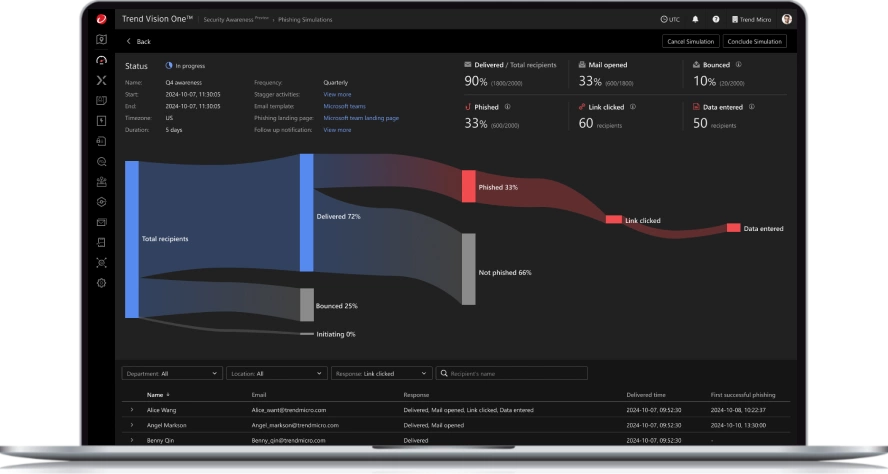Screen dimensions: 888x474
Task: Select the gray Not phished 66% node
Action: (468, 269)
